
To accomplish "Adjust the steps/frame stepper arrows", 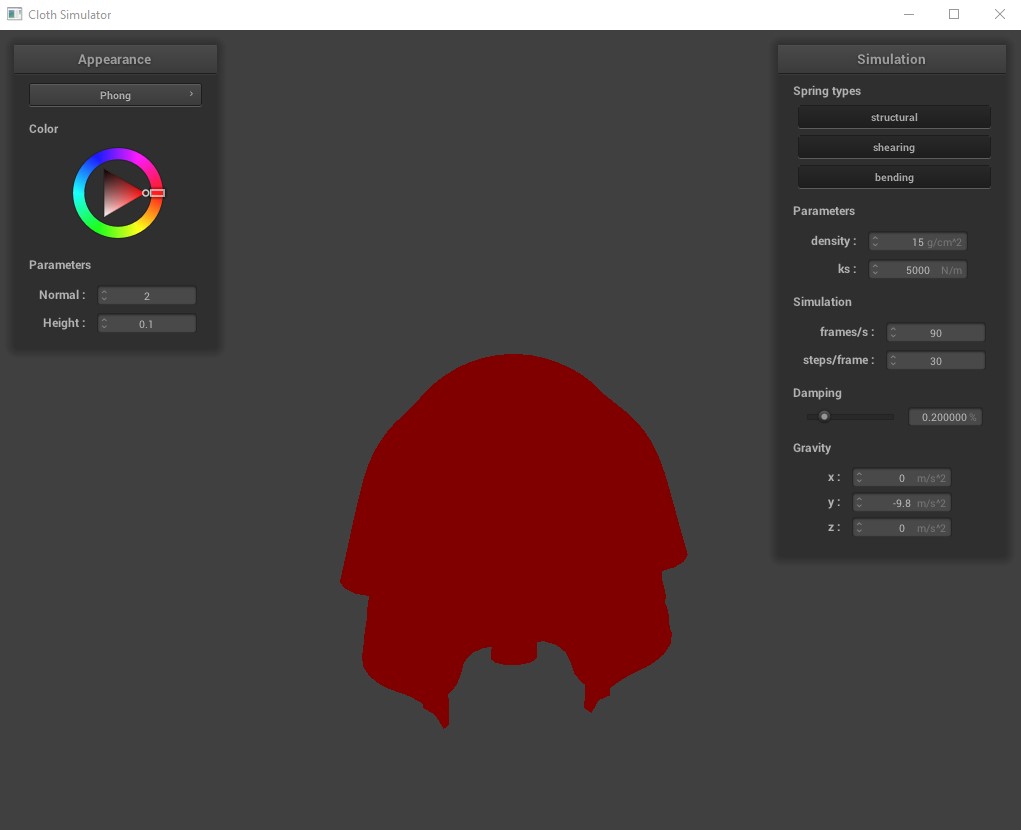I will [893, 361].
